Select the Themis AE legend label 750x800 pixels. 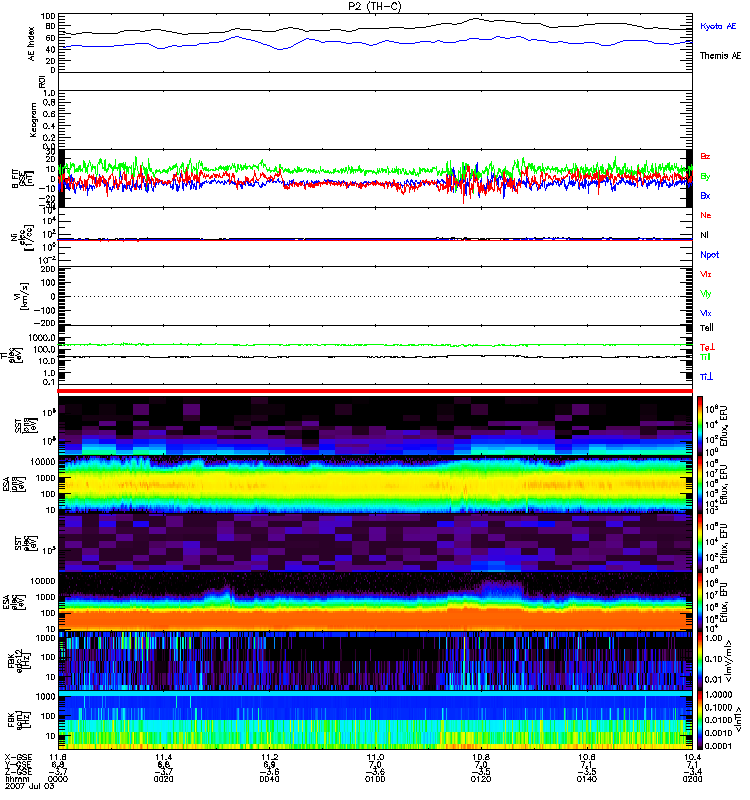tap(720, 56)
